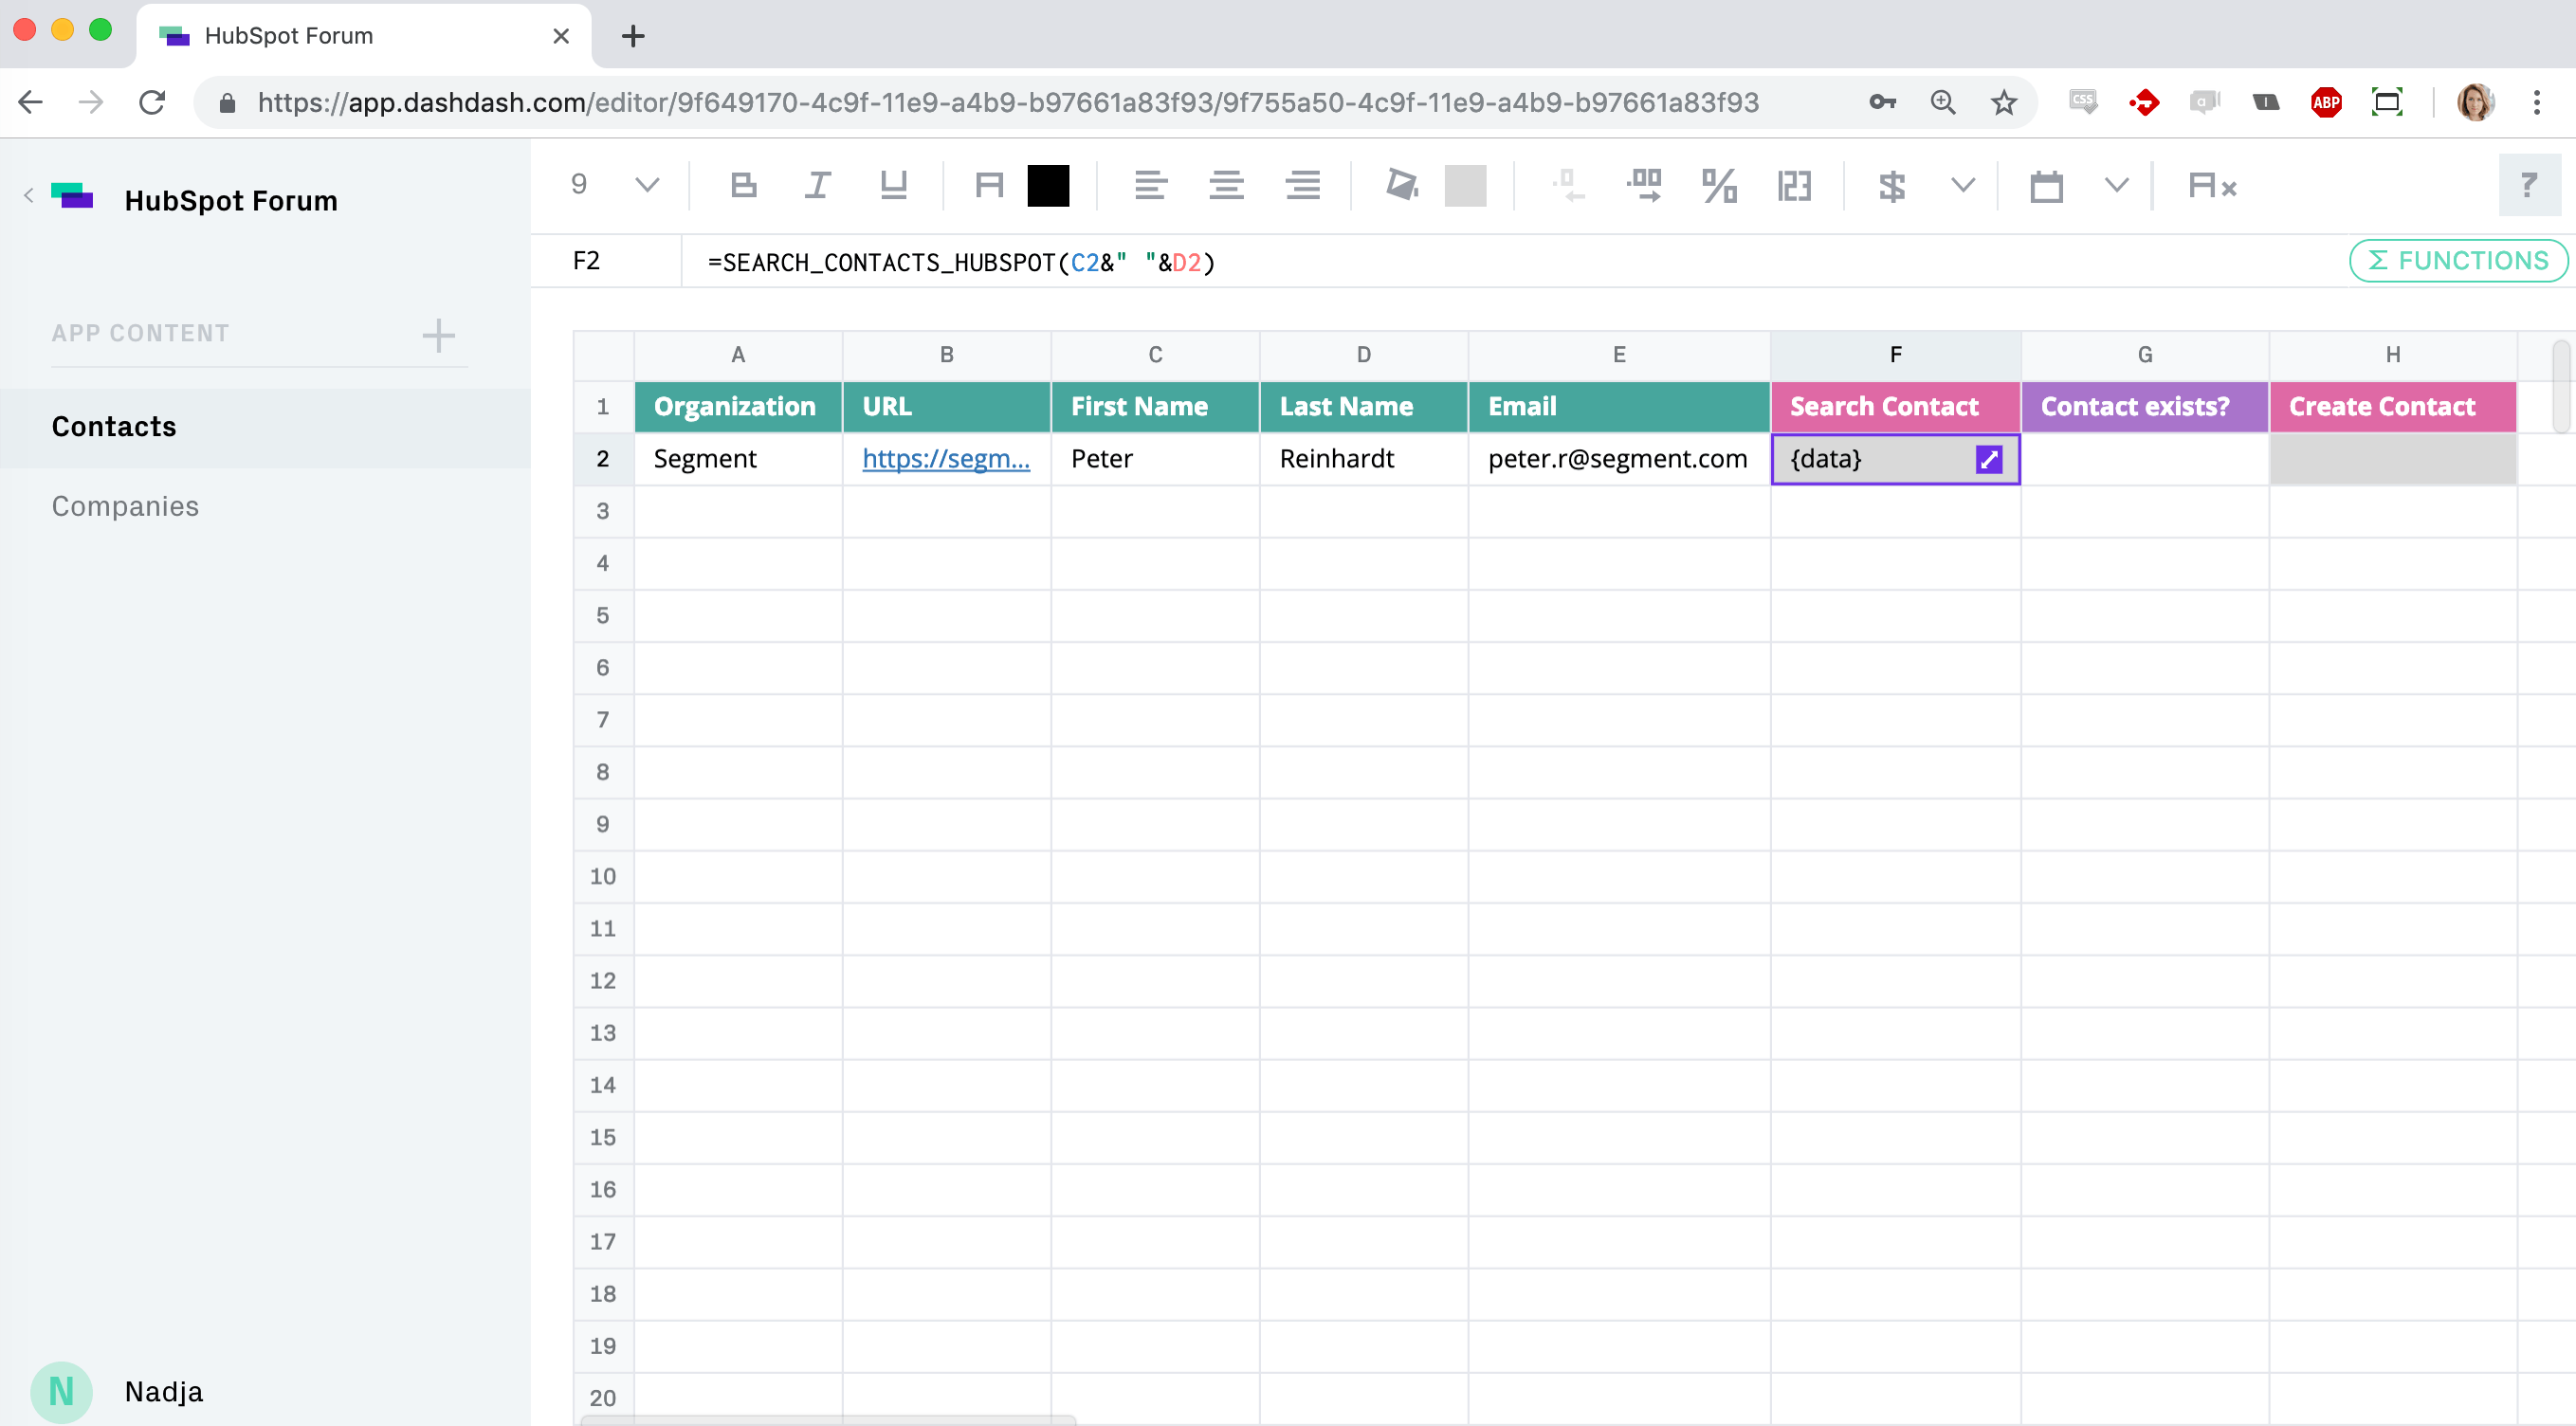Viewport: 2576px width, 1426px height.
Task: Select cell containing Reinhardt
Action: coord(1364,459)
